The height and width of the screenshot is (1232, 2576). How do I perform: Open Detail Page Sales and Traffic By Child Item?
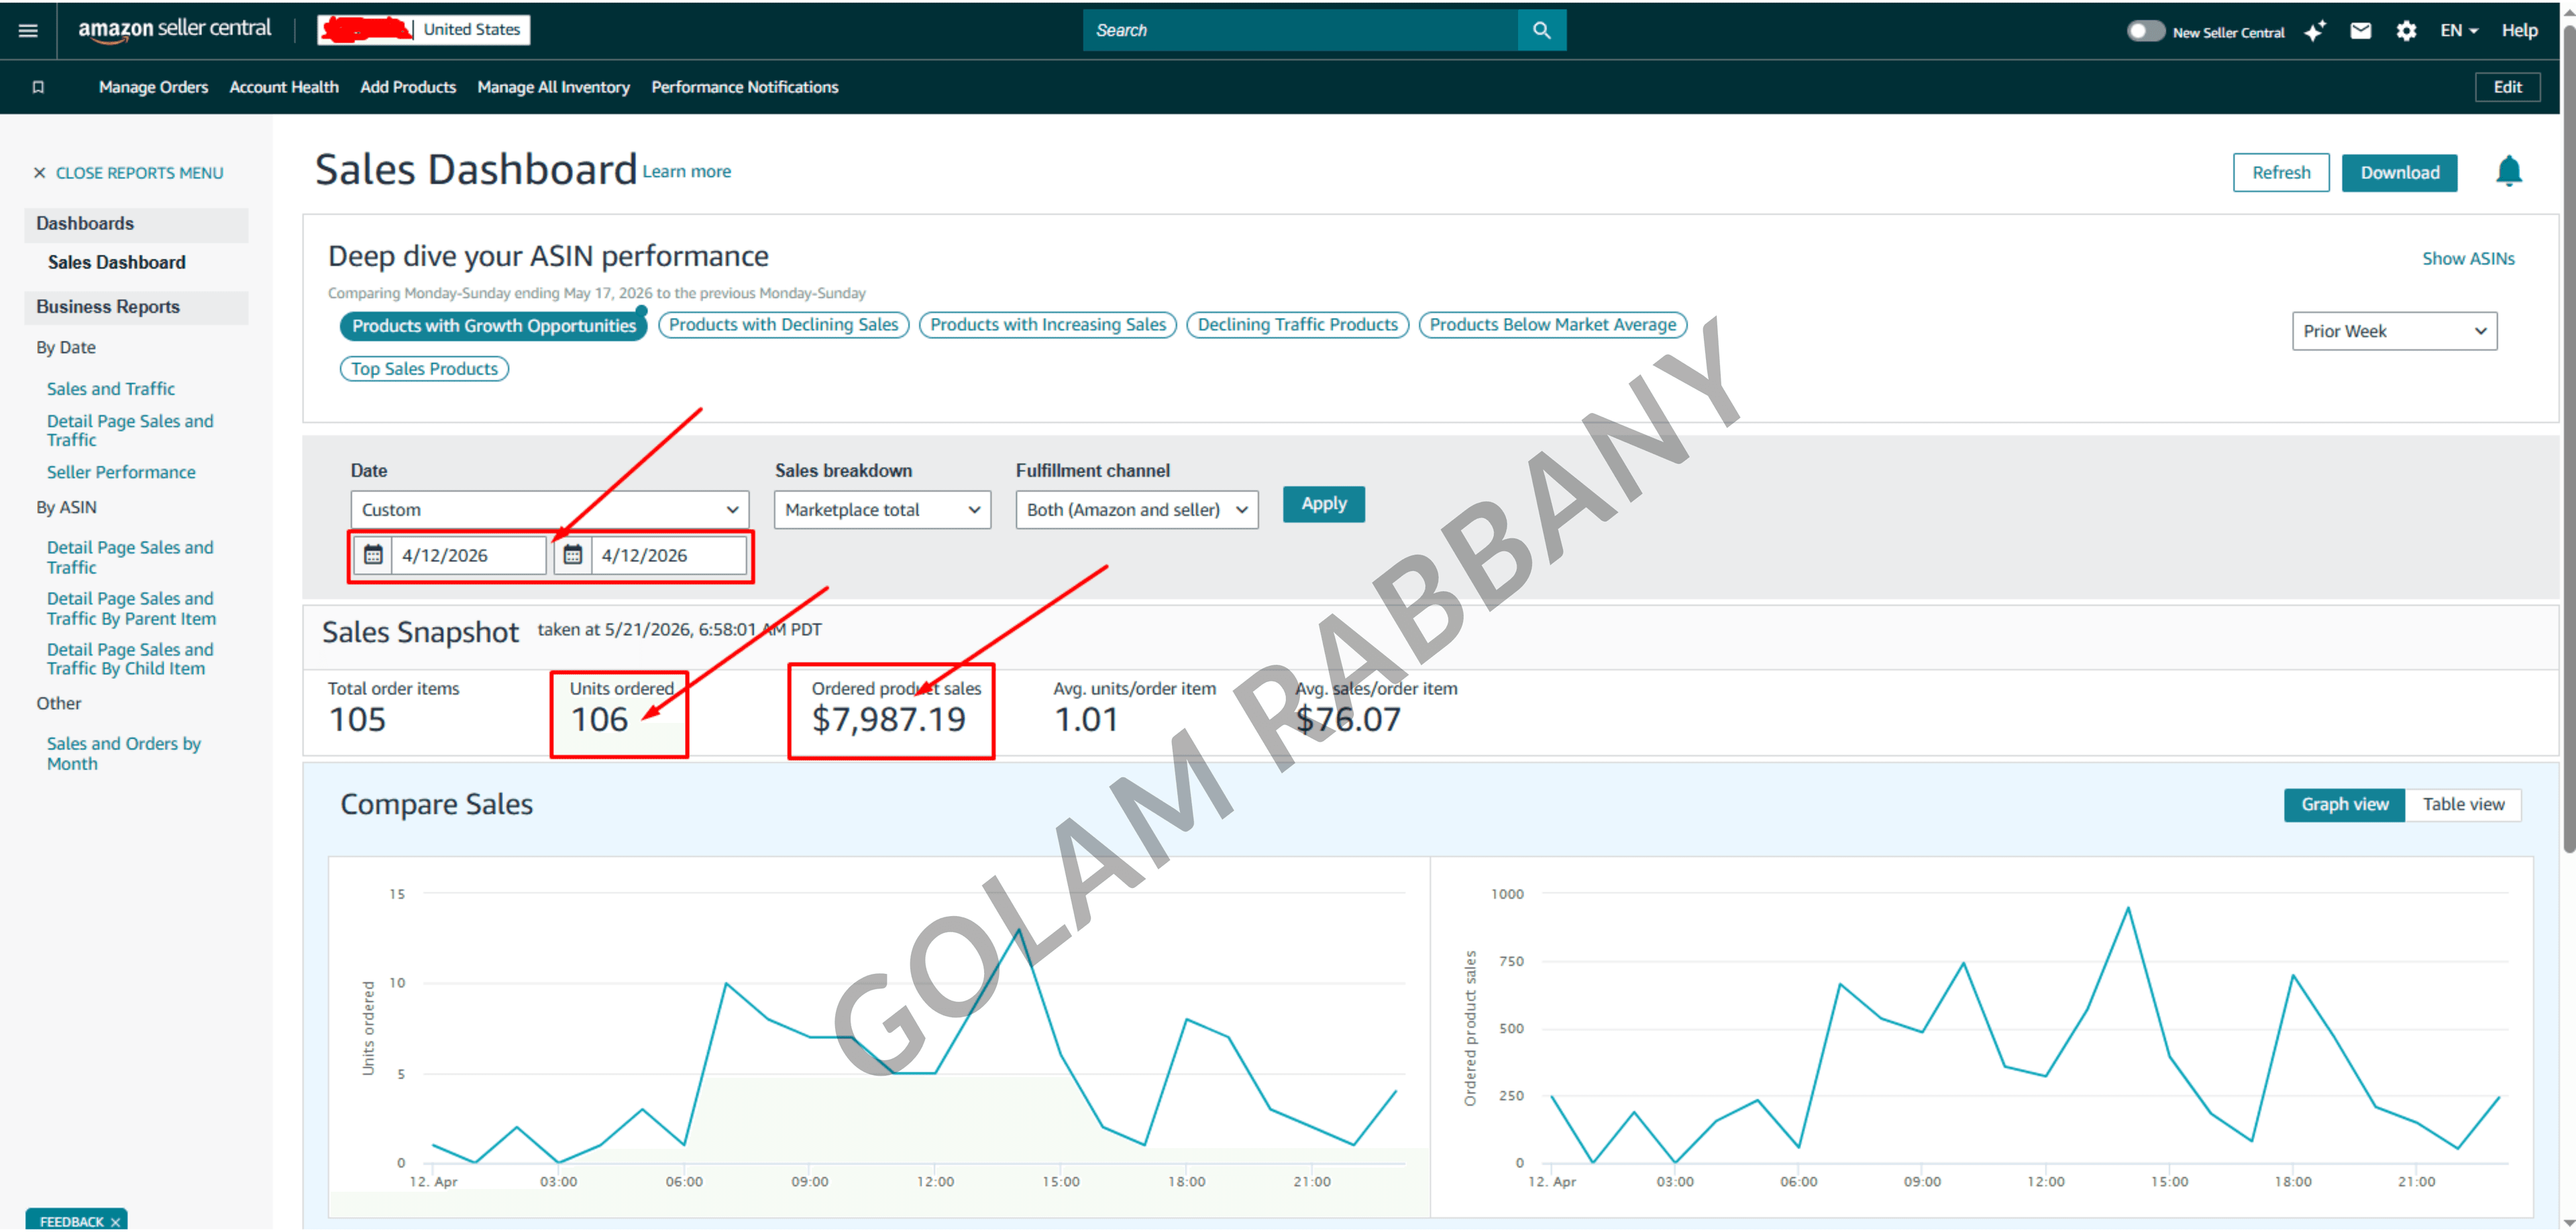(130, 659)
